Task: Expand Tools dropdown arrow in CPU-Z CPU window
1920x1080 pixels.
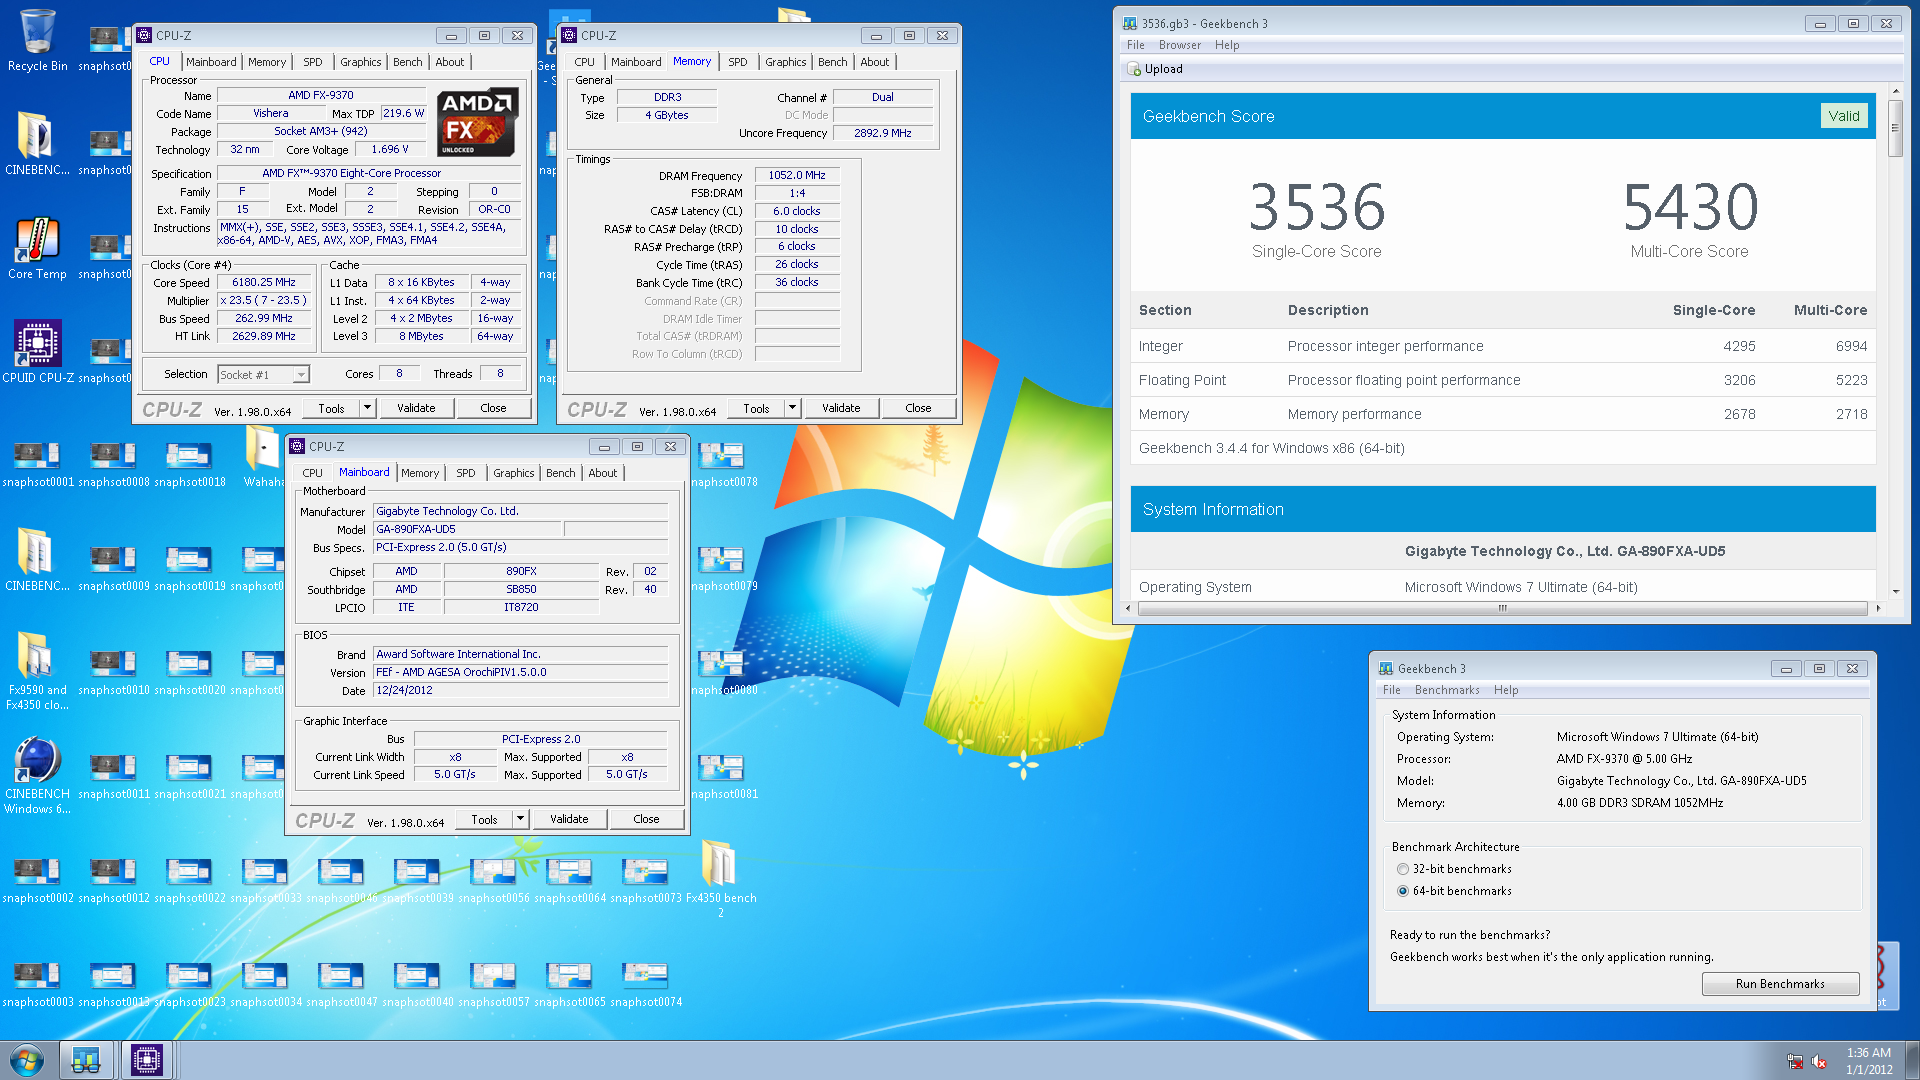Action: 367,408
